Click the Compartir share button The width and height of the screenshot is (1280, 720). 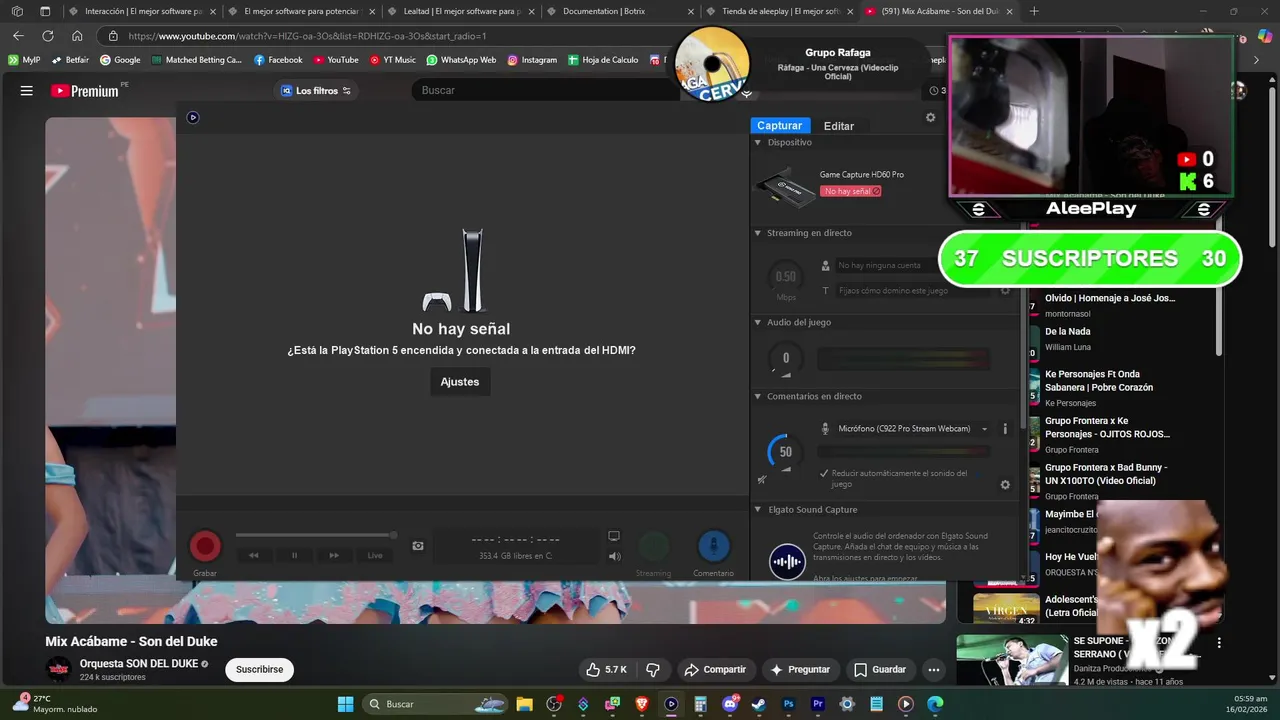coord(714,670)
